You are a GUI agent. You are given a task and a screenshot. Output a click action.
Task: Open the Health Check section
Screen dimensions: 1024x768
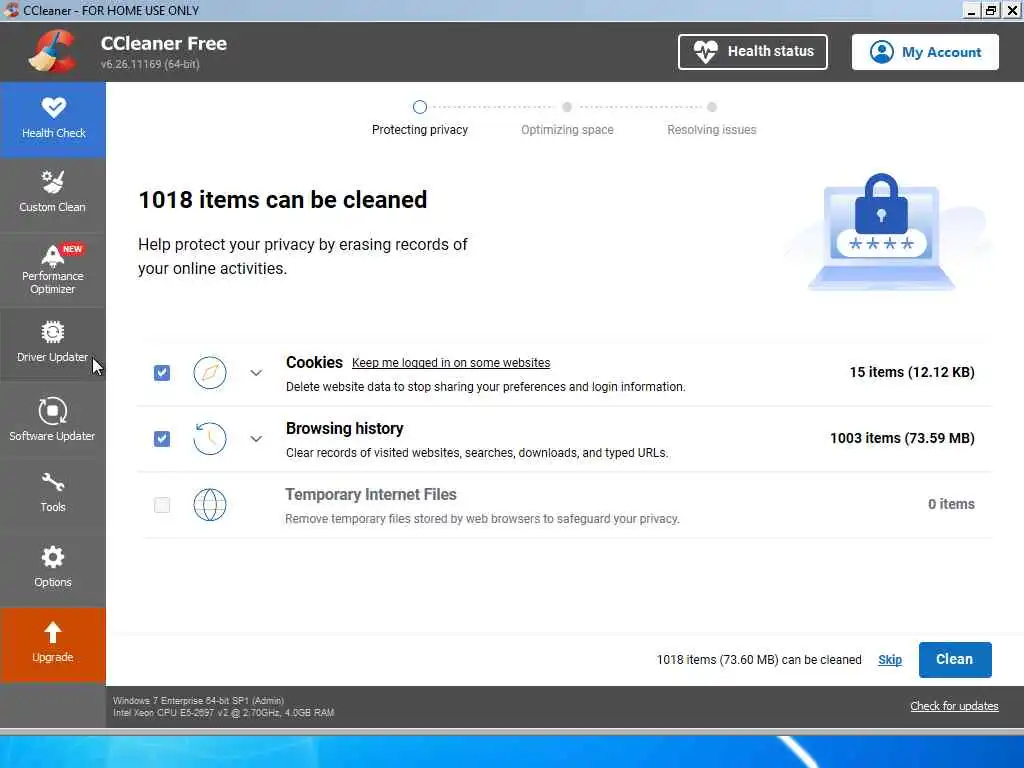coord(53,120)
